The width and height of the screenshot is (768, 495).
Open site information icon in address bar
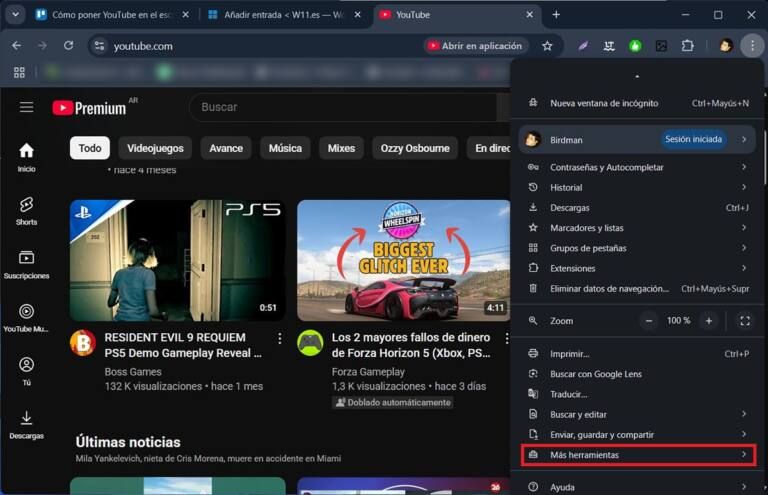(x=99, y=46)
